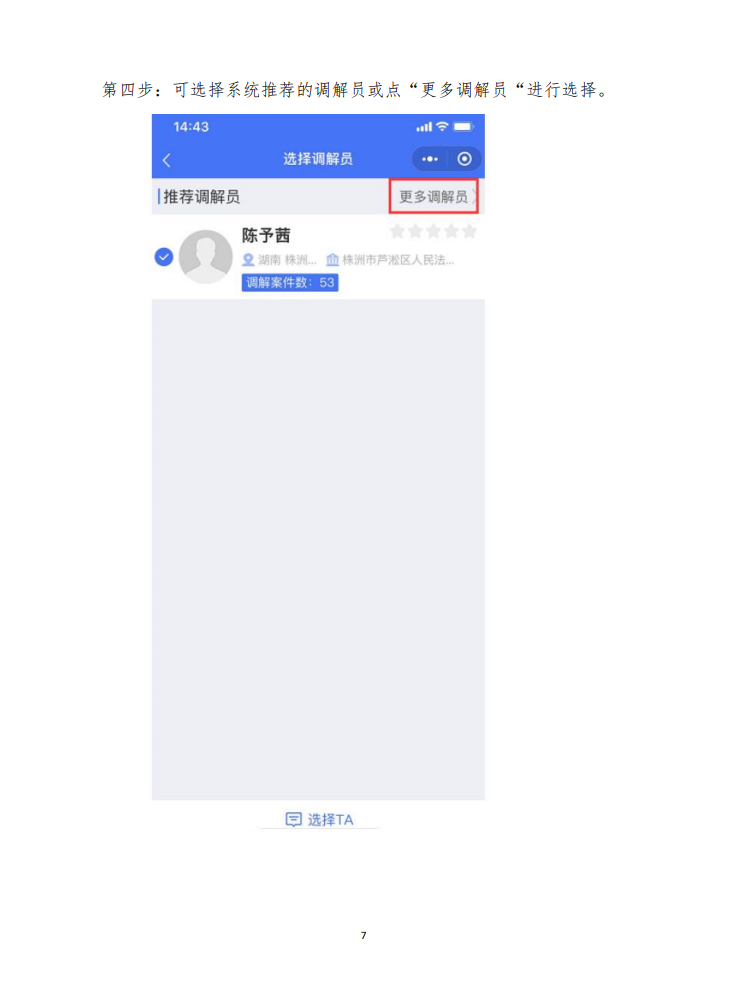Click the 推荐调解员 section heading

(x=202, y=197)
